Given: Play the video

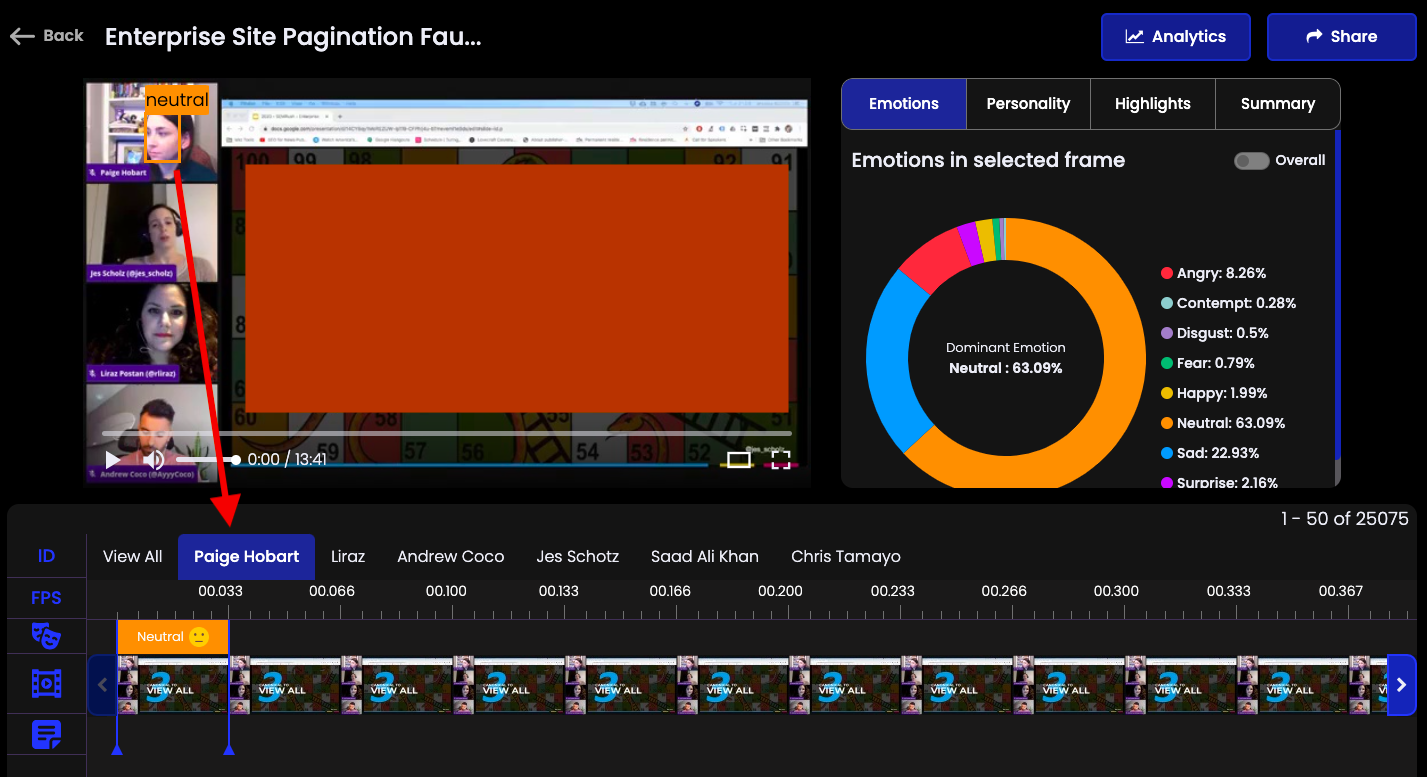Looking at the screenshot, I should click(x=113, y=460).
